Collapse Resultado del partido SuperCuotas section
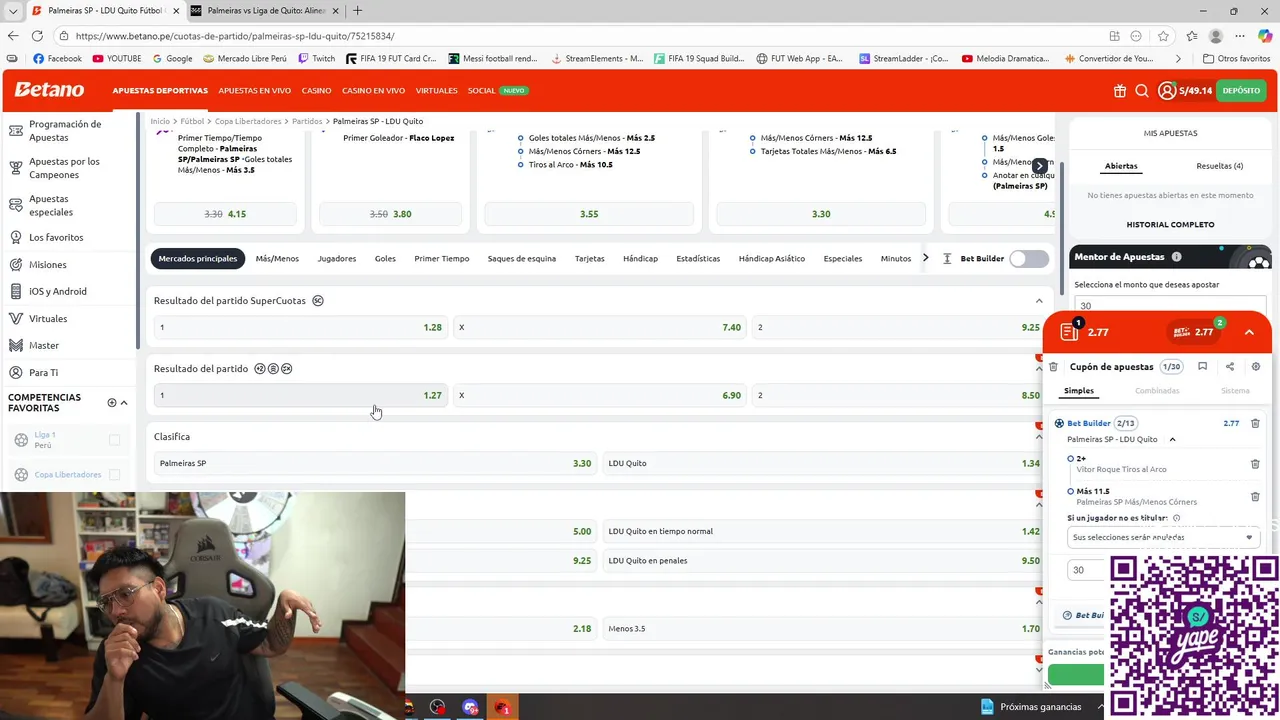The width and height of the screenshot is (1280, 720). tap(1039, 301)
